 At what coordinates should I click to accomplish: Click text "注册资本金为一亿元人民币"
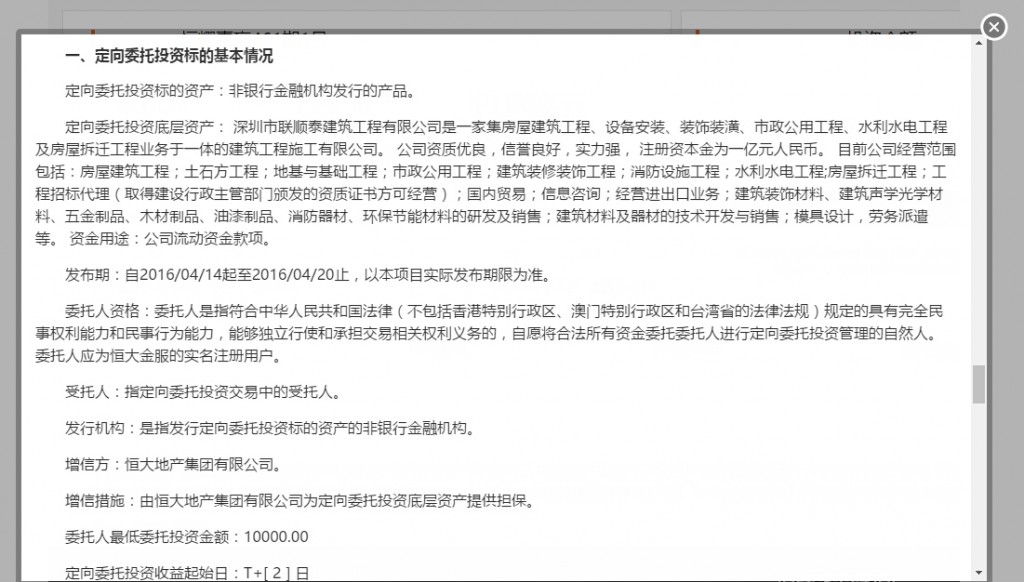[x=728, y=150]
